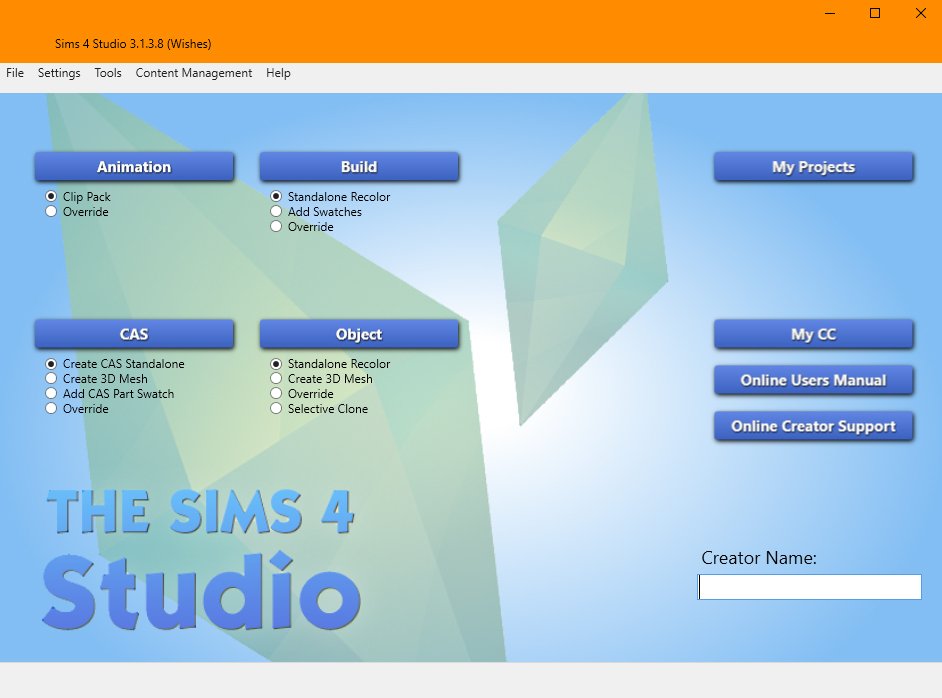Click the Animation button
The height and width of the screenshot is (698, 942).
click(x=134, y=167)
